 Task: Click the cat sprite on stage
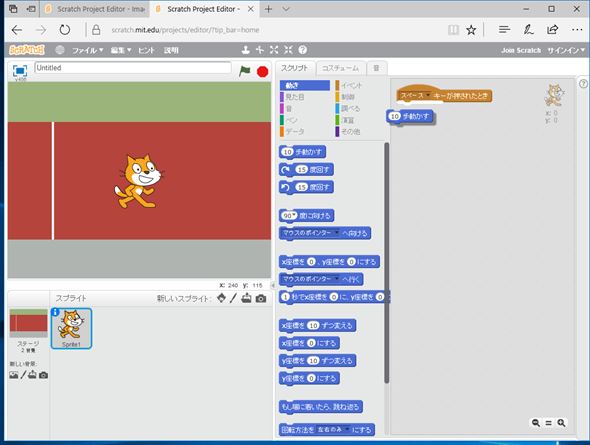coord(138,181)
